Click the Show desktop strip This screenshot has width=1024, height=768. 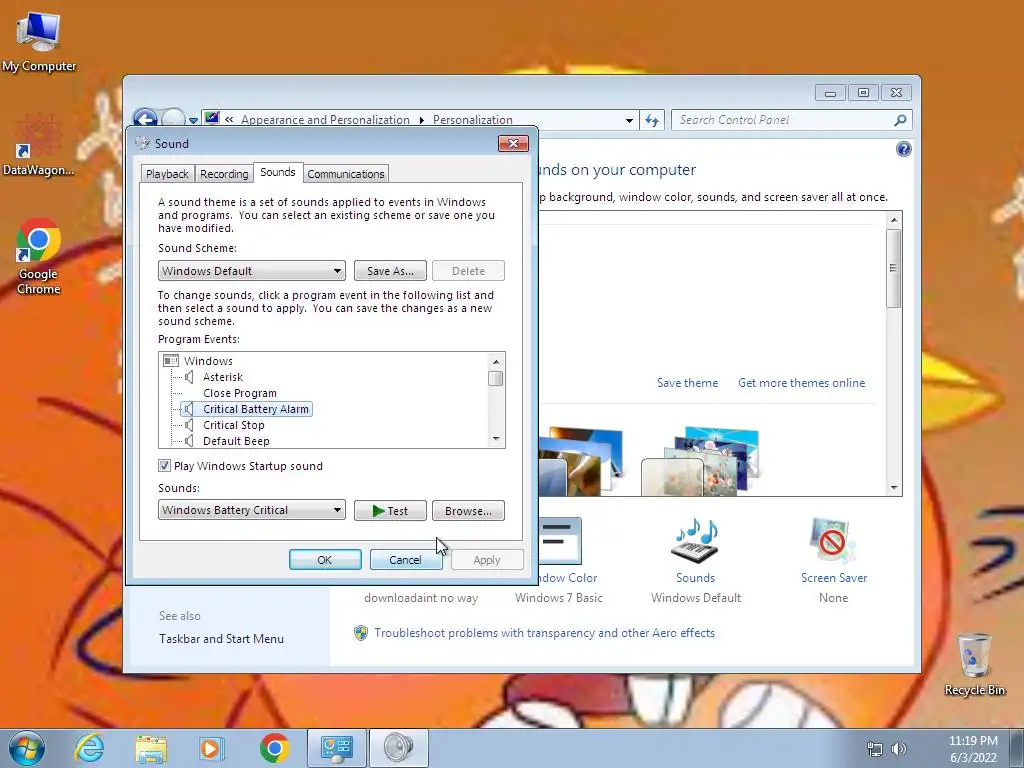point(1017,748)
